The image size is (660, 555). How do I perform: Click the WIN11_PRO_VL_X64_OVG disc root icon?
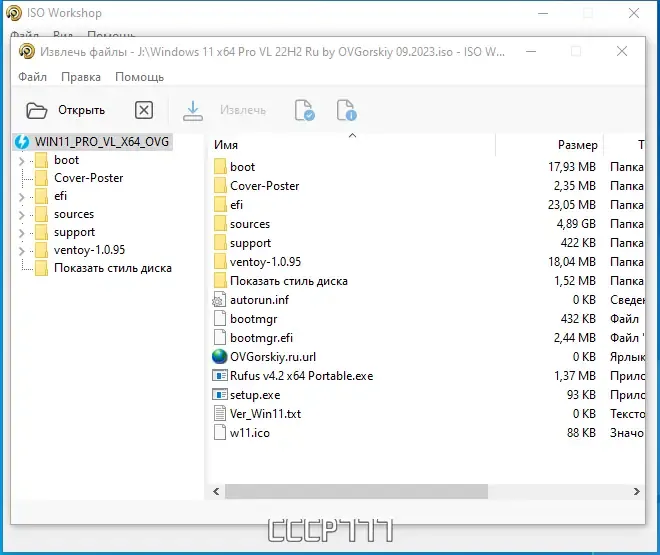tap(22, 142)
